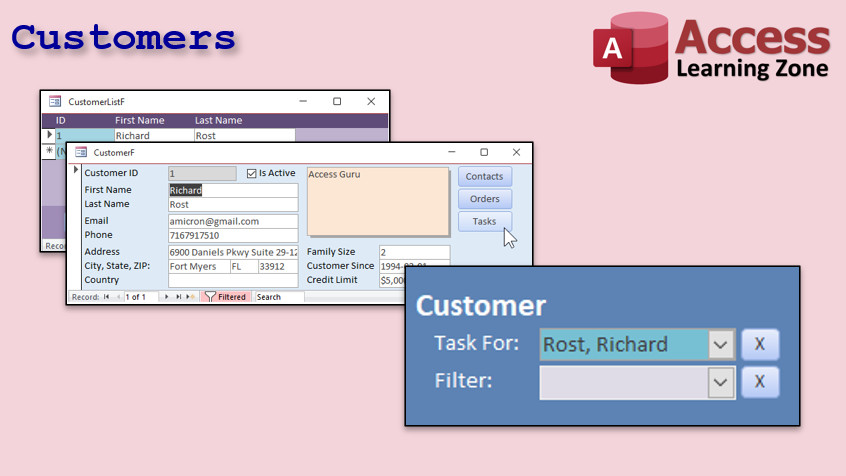Click the CustomerListF form window icon
Image resolution: width=846 pixels, height=476 pixels.
[x=55, y=102]
